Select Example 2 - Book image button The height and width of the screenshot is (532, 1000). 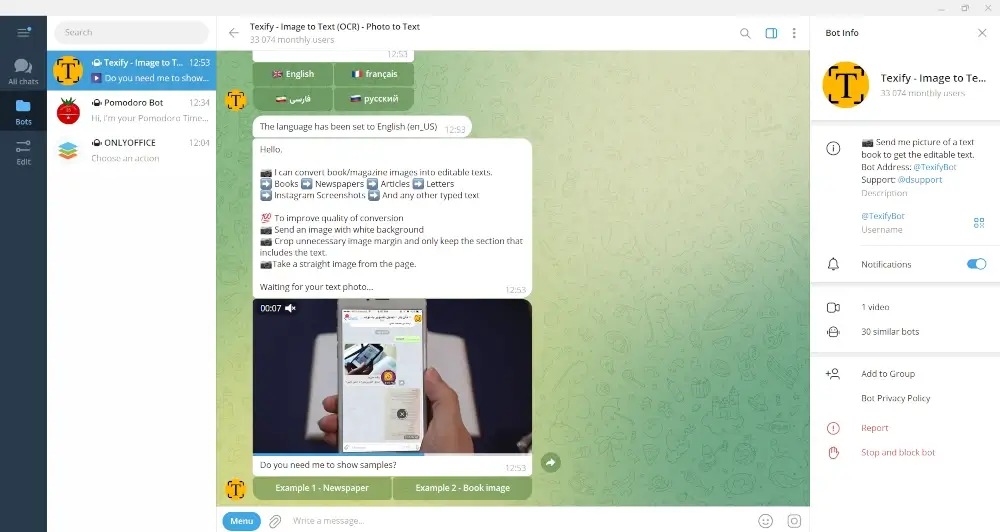(x=462, y=488)
